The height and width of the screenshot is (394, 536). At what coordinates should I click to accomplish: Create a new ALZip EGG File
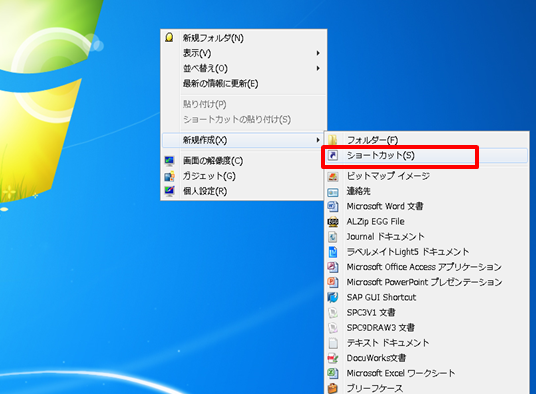pos(426,222)
